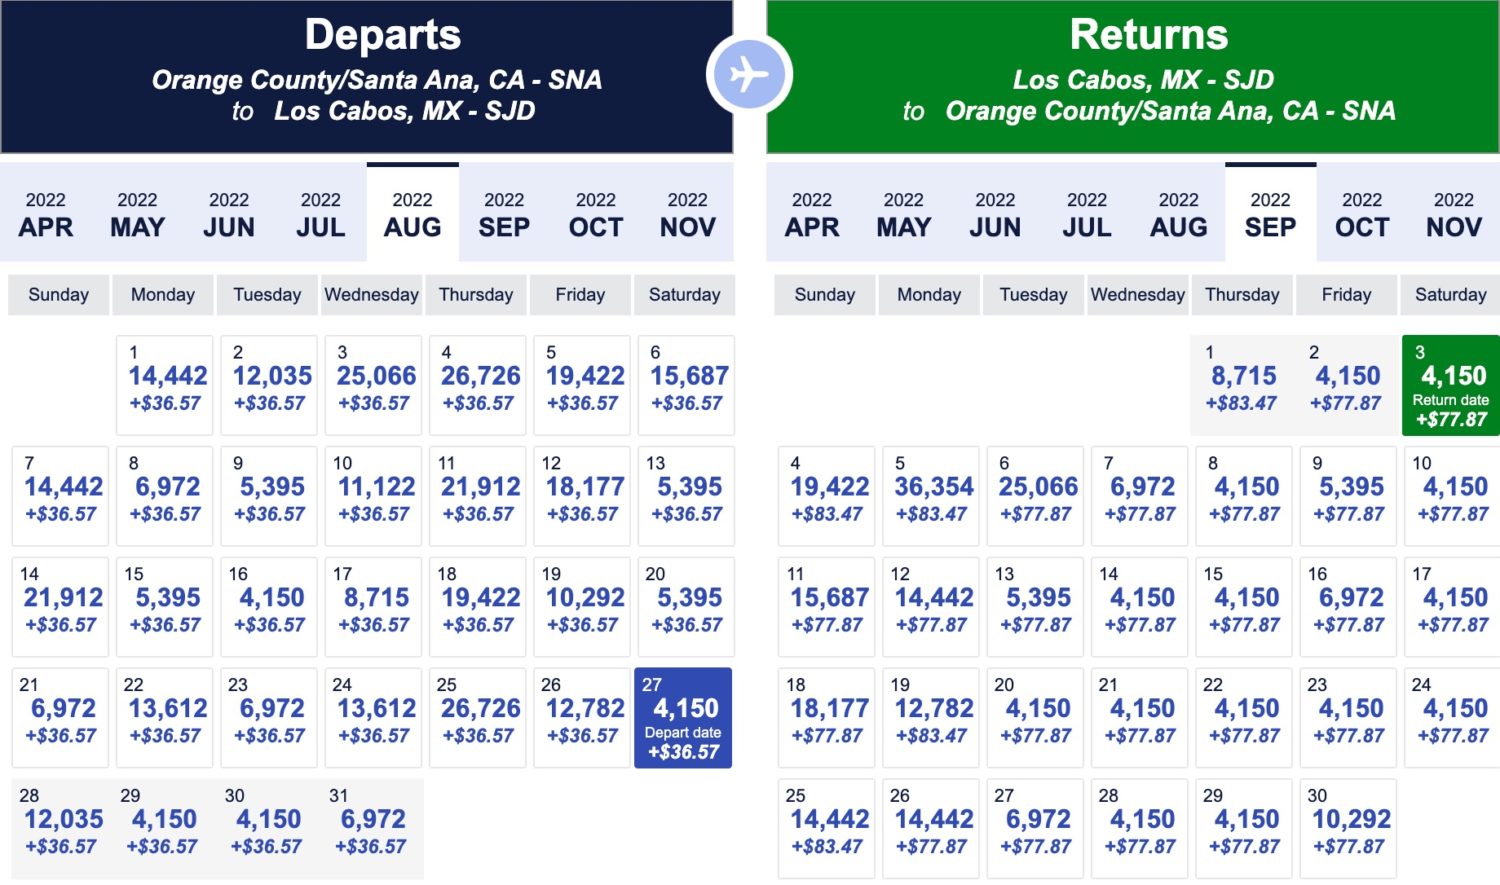Choose September 18 return for 18,177 points
The image size is (1500, 885).
826,717
